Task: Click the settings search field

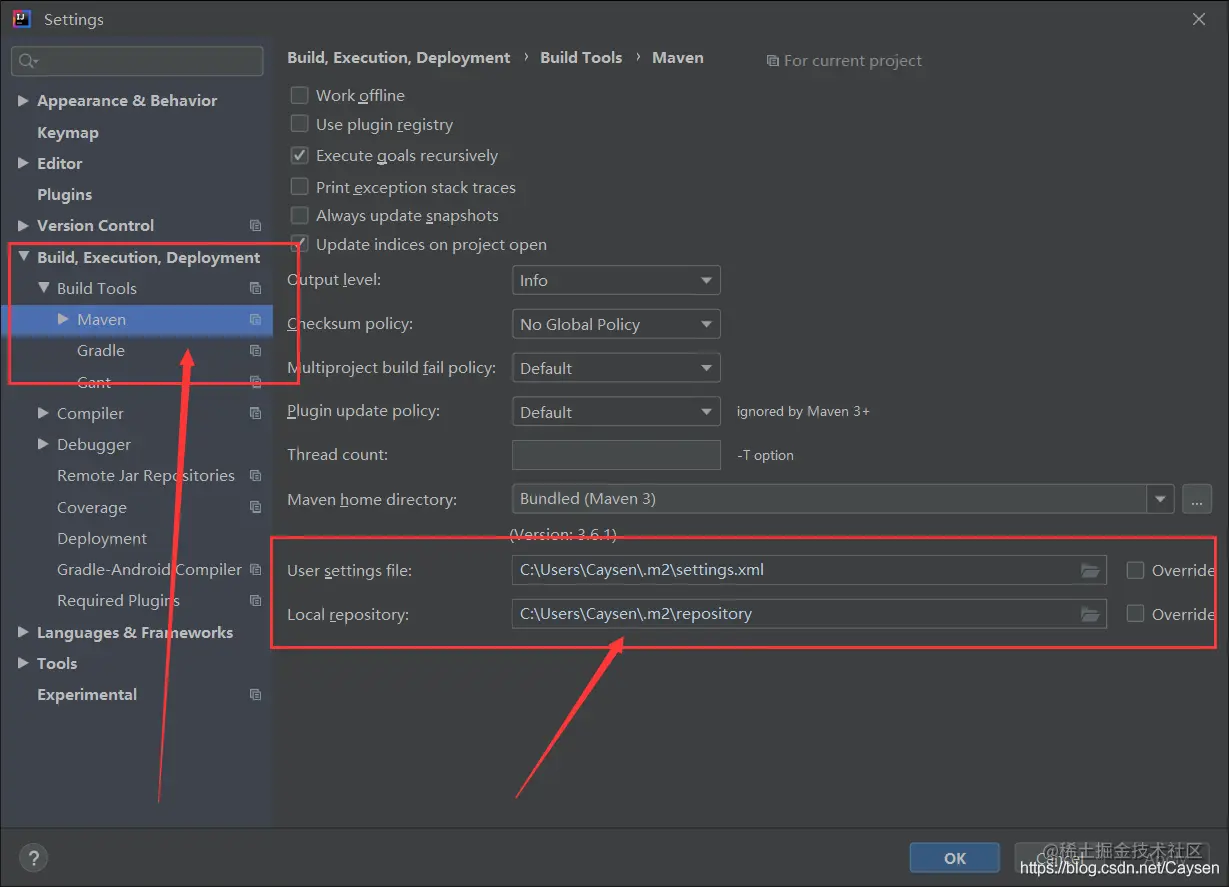Action: pos(138,61)
